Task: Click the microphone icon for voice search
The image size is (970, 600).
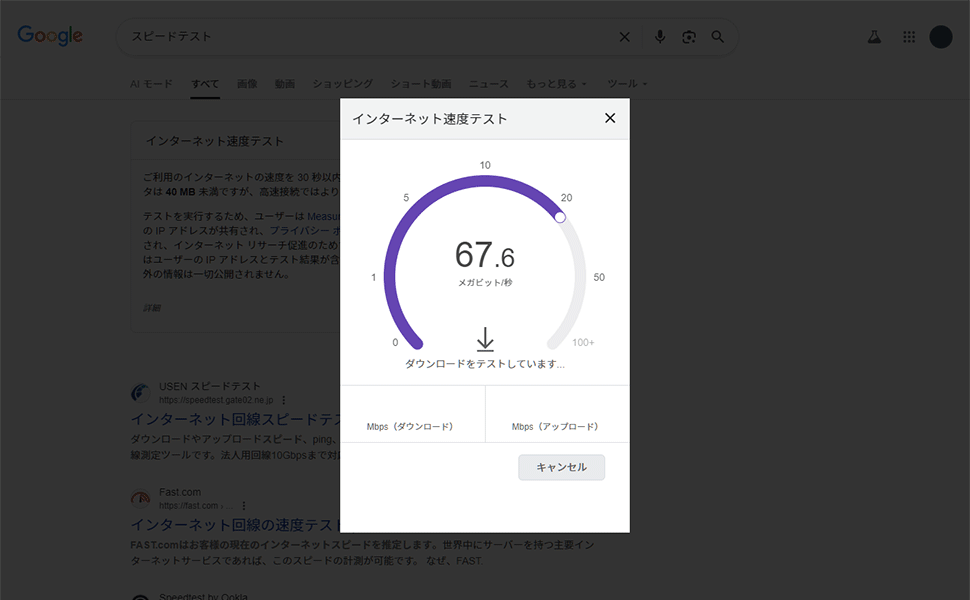Action: [659, 36]
